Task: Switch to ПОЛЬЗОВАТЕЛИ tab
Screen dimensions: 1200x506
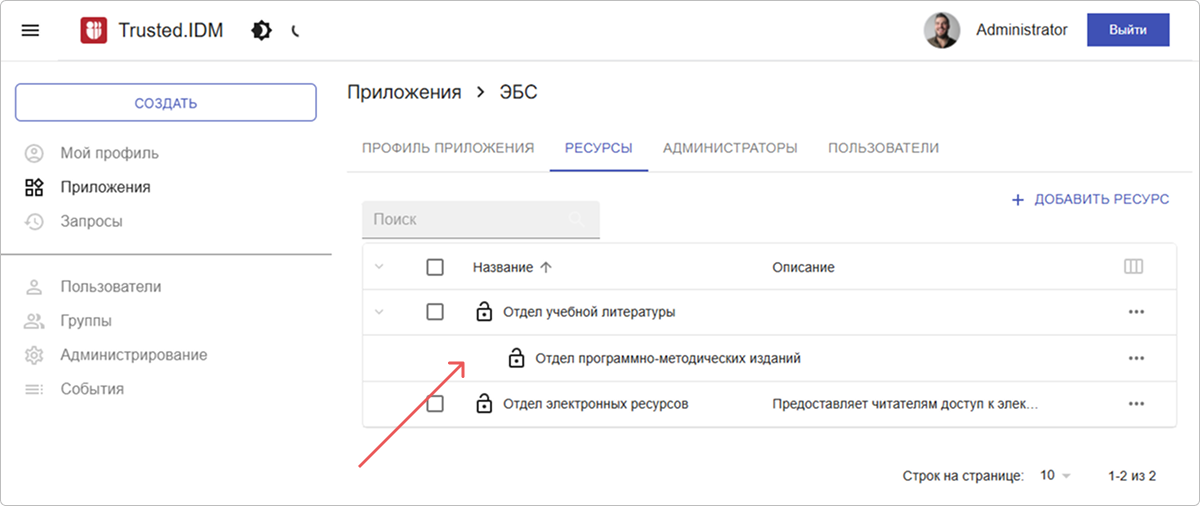Action: click(883, 148)
